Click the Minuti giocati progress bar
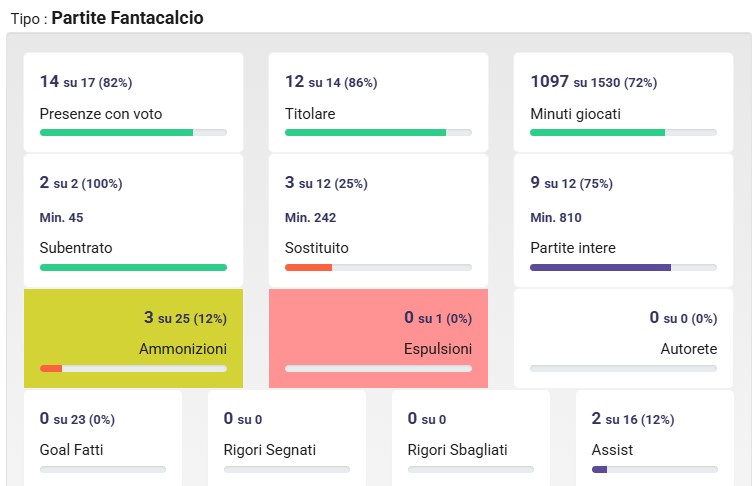Image resolution: width=754 pixels, height=486 pixels. [x=624, y=132]
